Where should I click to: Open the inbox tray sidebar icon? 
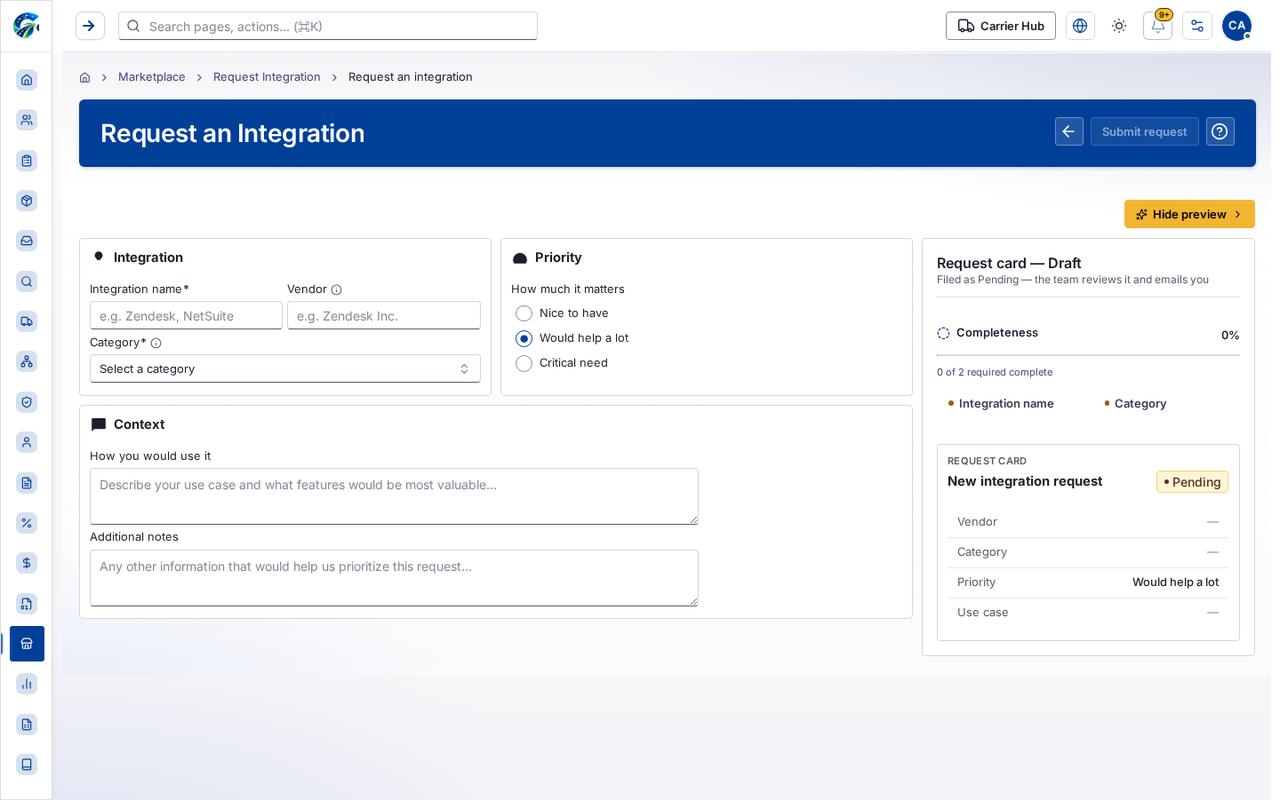click(27, 241)
